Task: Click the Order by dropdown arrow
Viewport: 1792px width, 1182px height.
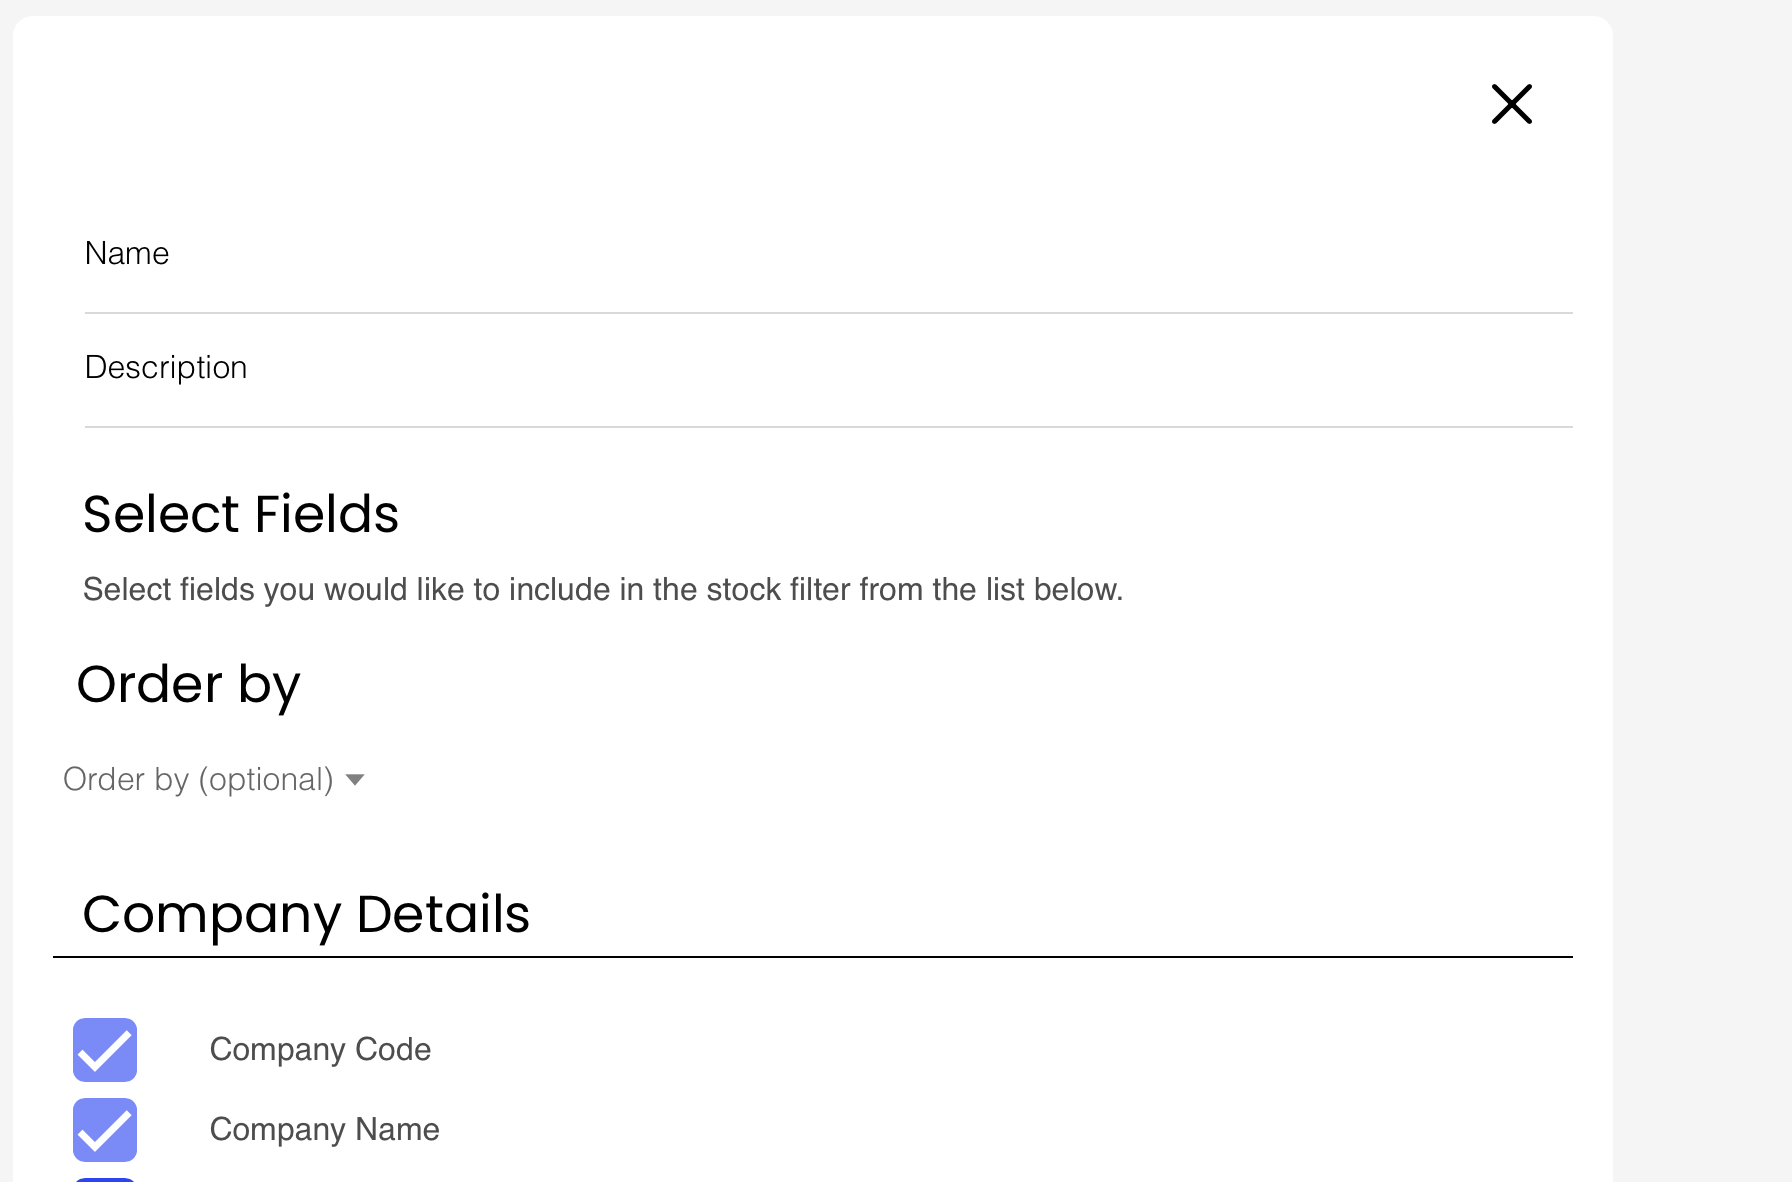Action: [x=355, y=779]
